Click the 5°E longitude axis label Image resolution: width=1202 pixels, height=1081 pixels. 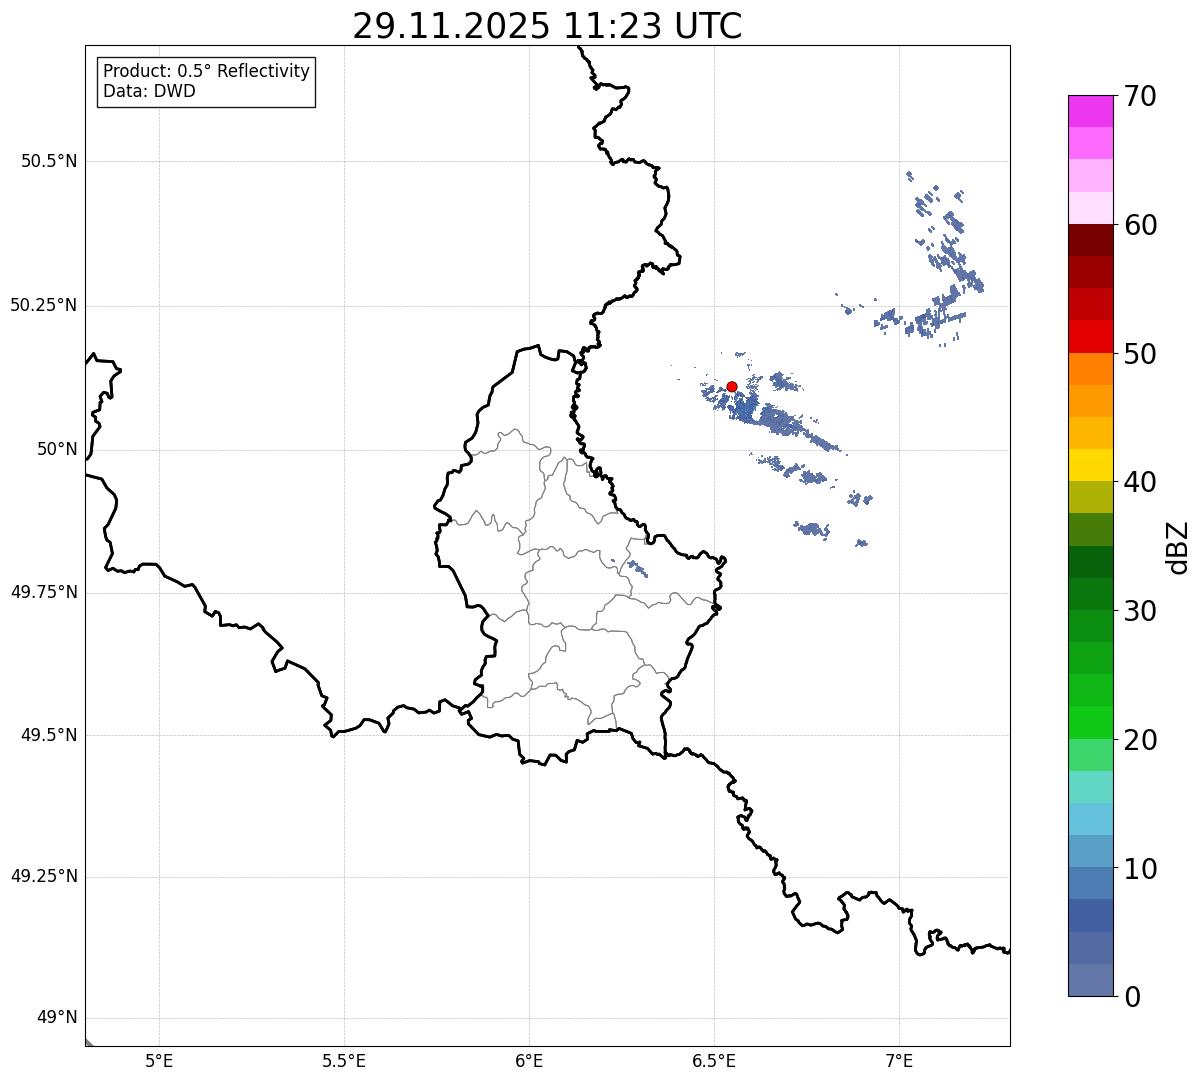159,1060
